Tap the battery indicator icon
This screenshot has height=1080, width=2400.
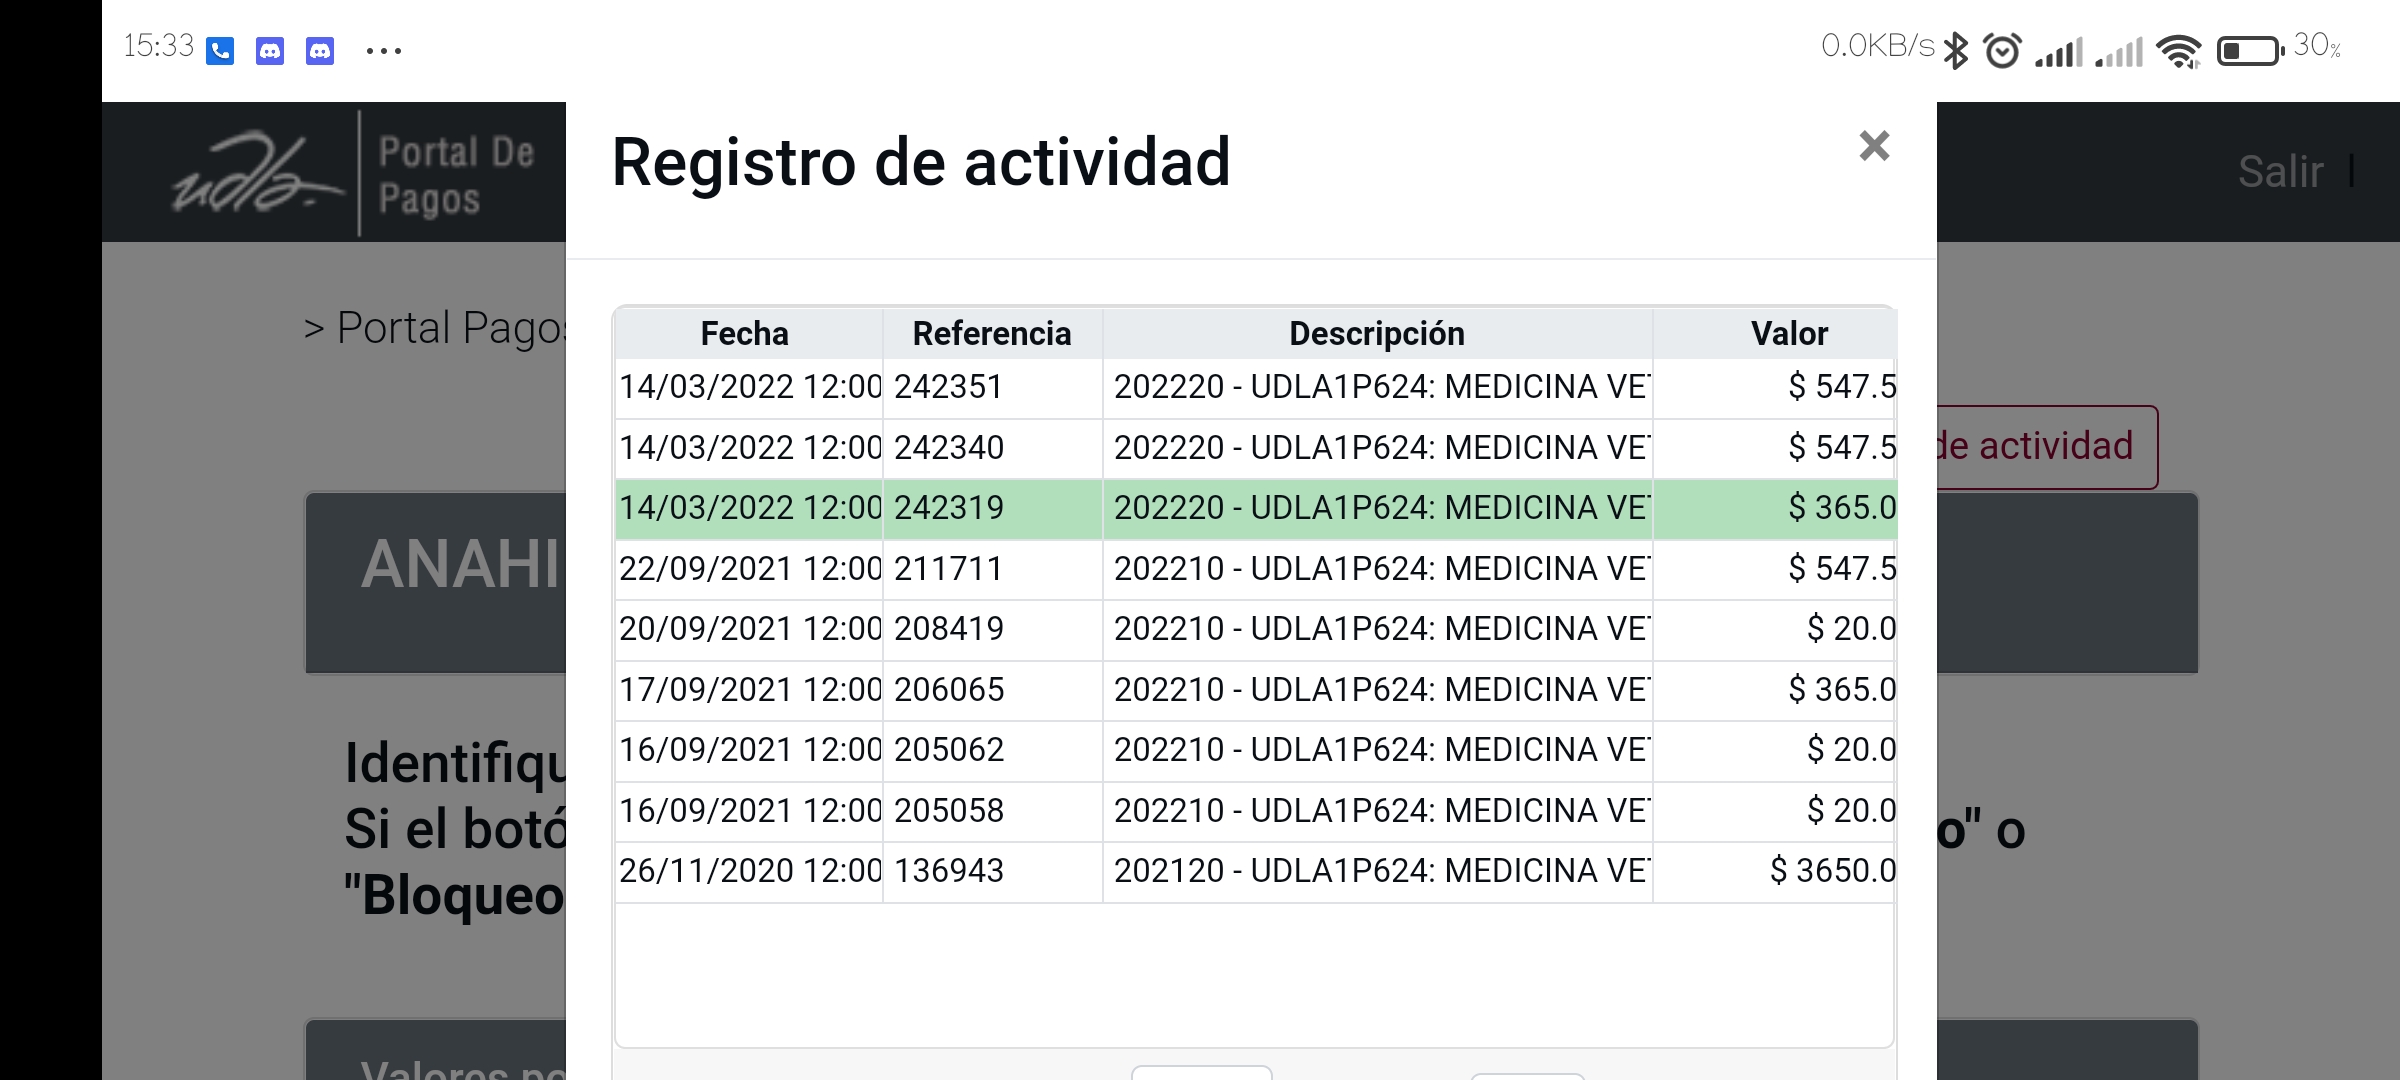(2250, 50)
